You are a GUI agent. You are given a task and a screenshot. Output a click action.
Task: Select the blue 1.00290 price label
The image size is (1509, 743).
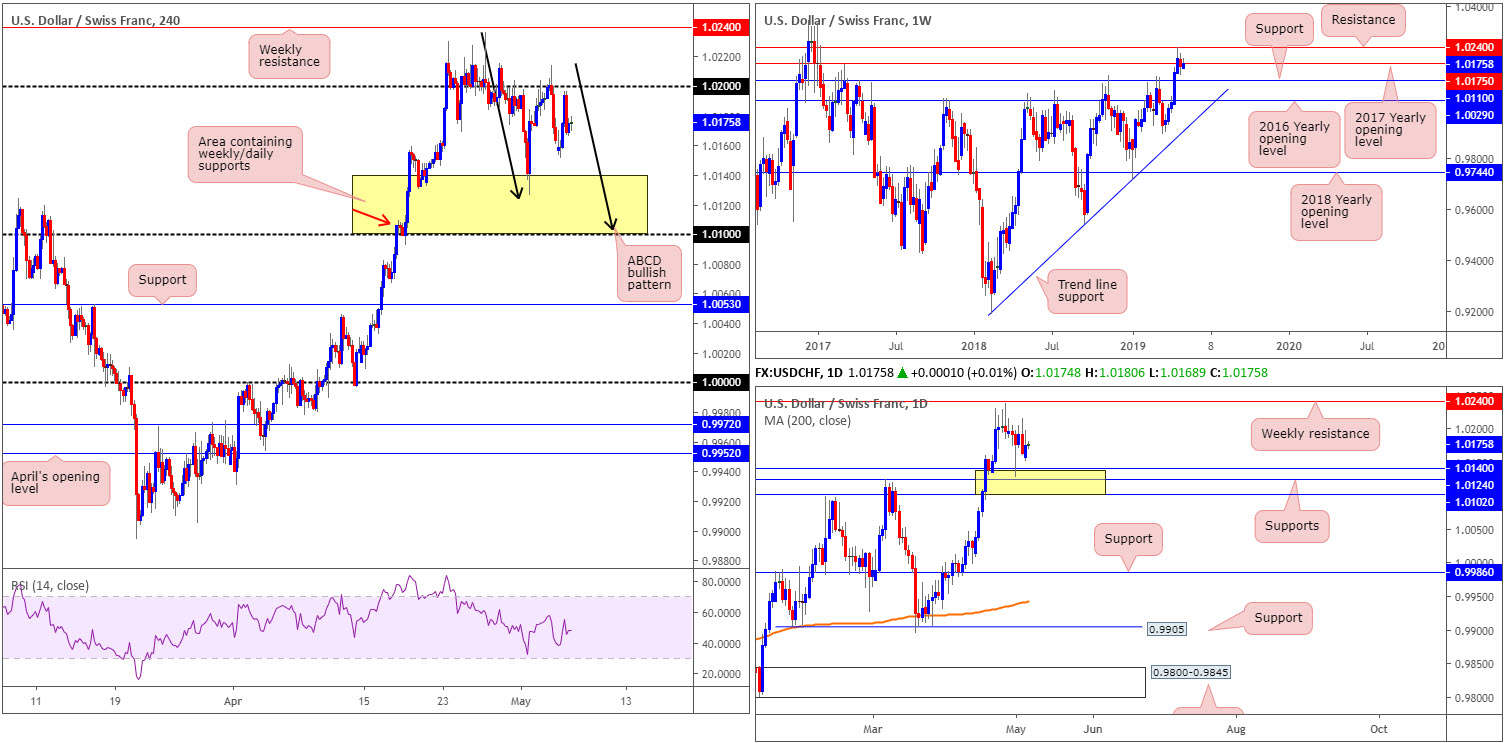(x=1475, y=117)
